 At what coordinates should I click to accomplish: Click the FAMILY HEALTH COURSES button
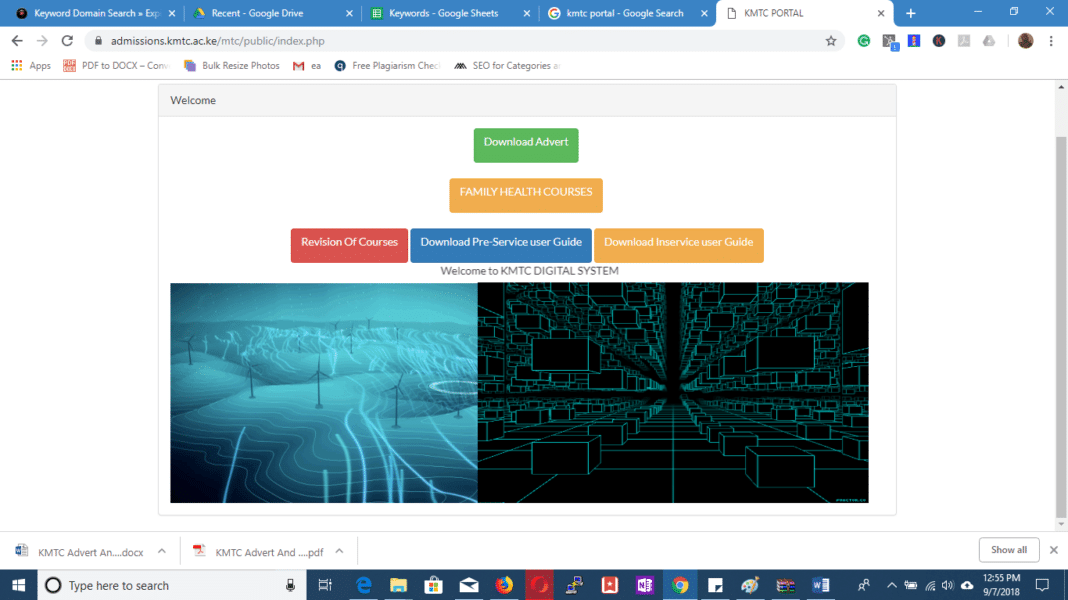pyautogui.click(x=525, y=195)
